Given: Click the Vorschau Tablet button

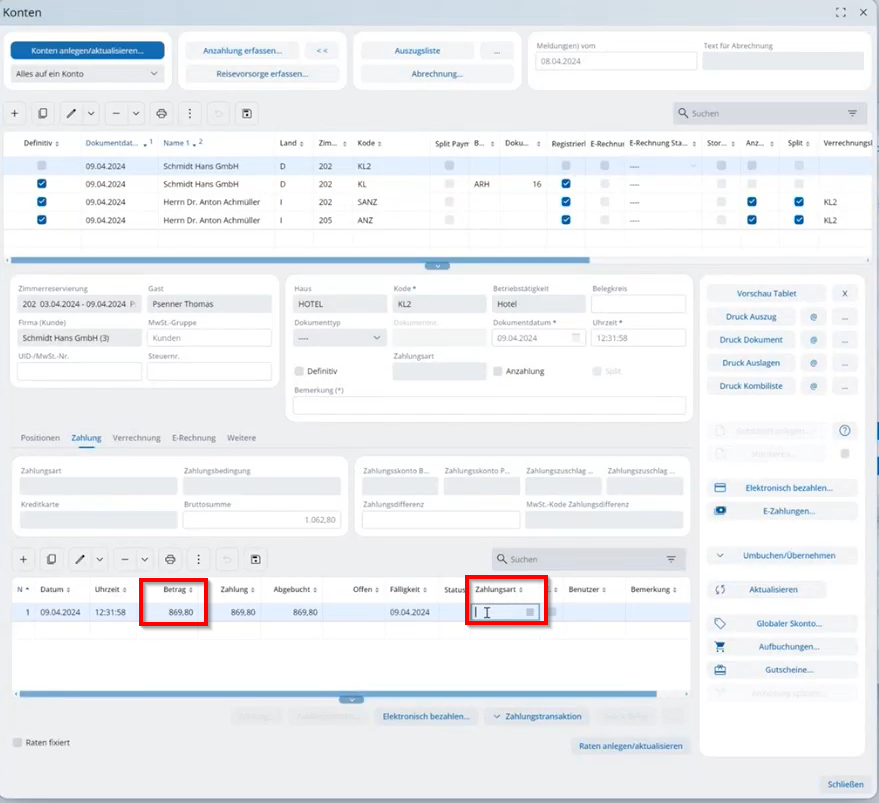Looking at the screenshot, I should [x=766, y=293].
